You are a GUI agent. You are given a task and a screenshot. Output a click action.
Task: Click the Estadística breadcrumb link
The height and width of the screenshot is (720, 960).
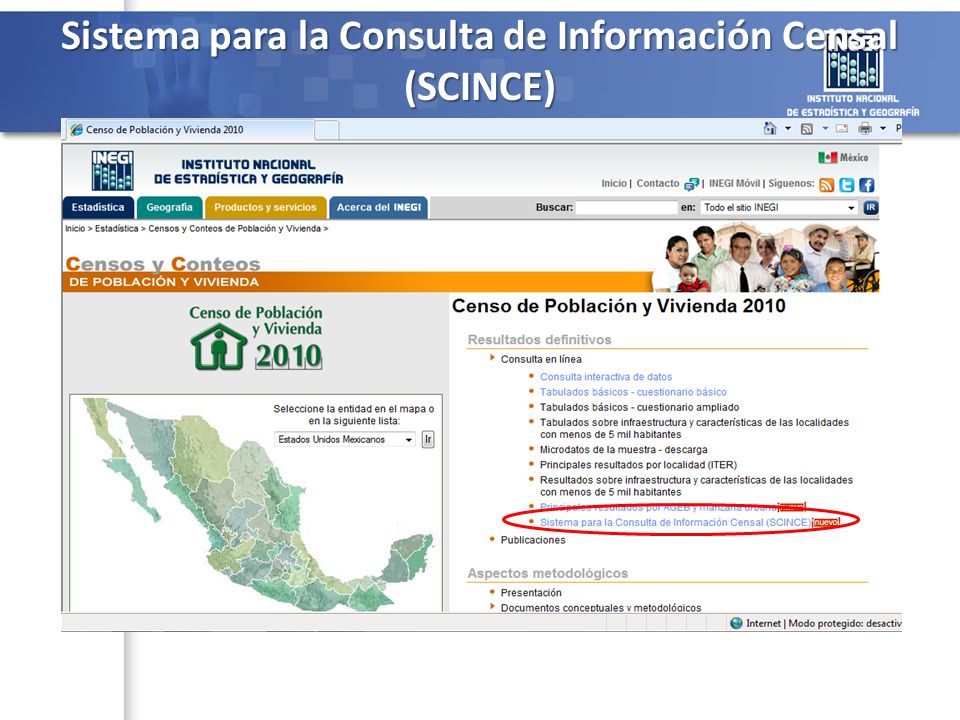[116, 228]
